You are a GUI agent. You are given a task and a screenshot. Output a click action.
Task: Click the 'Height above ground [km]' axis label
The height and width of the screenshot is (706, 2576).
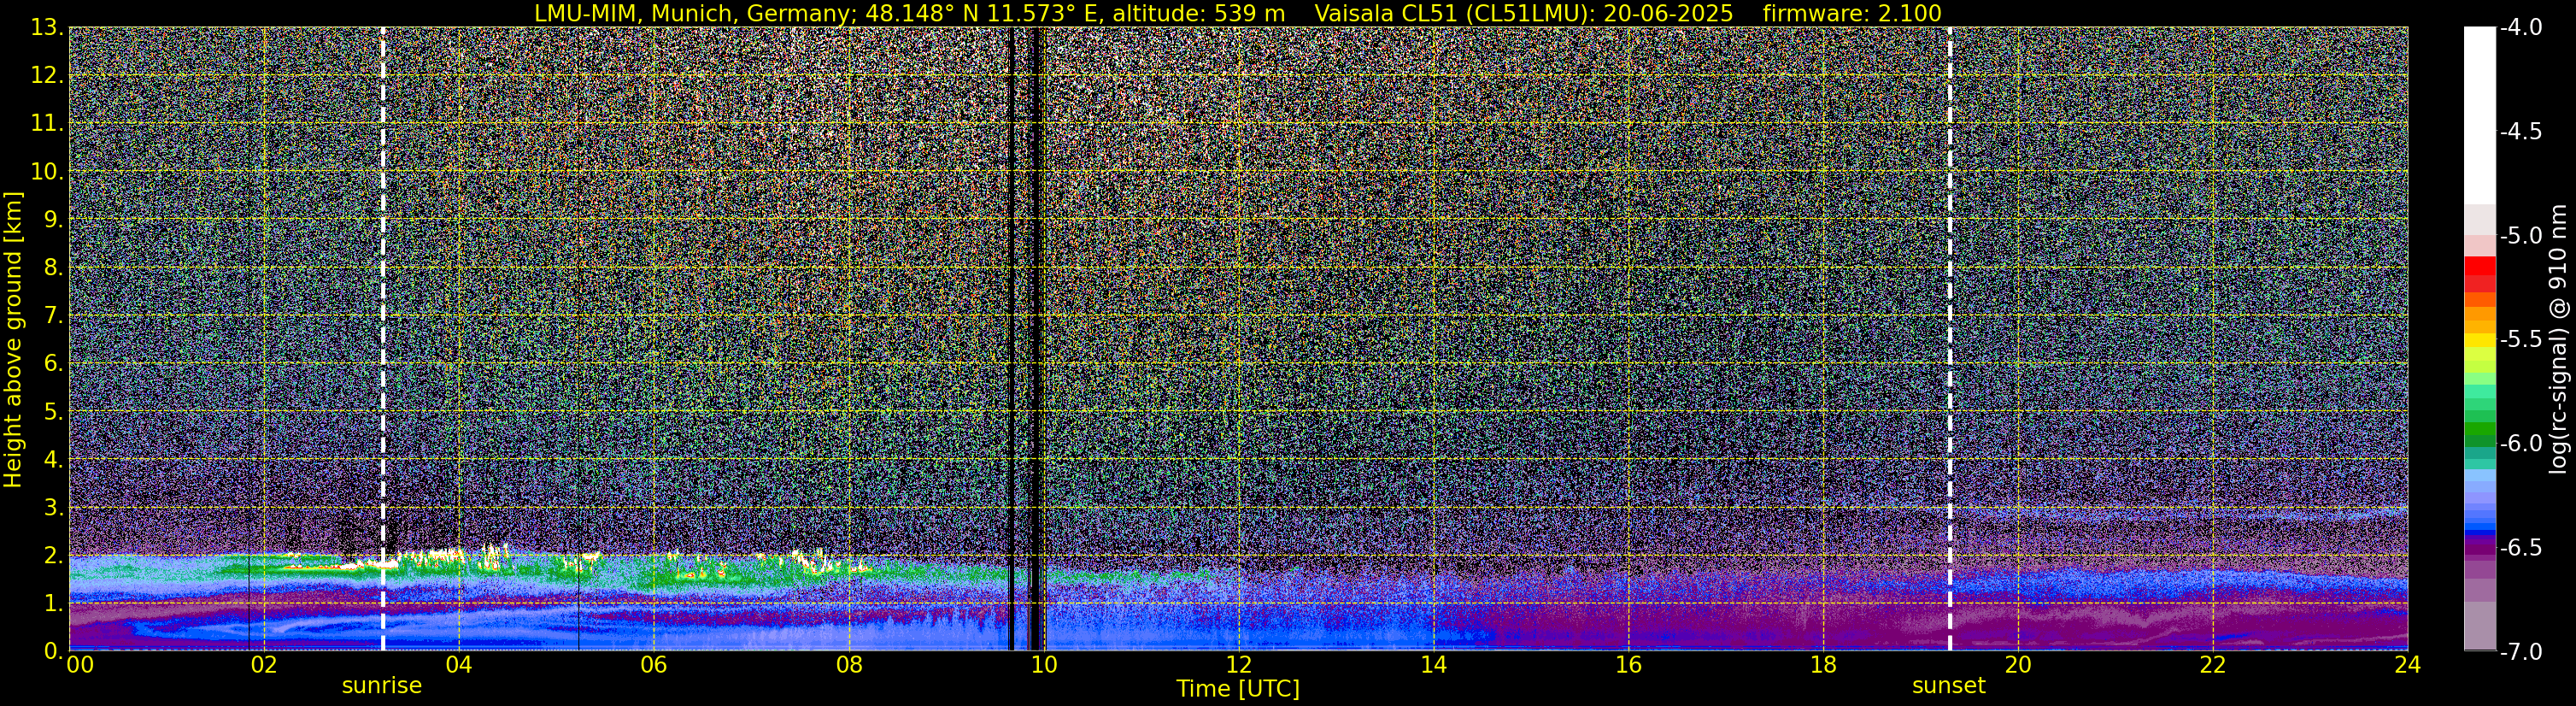pos(13,339)
